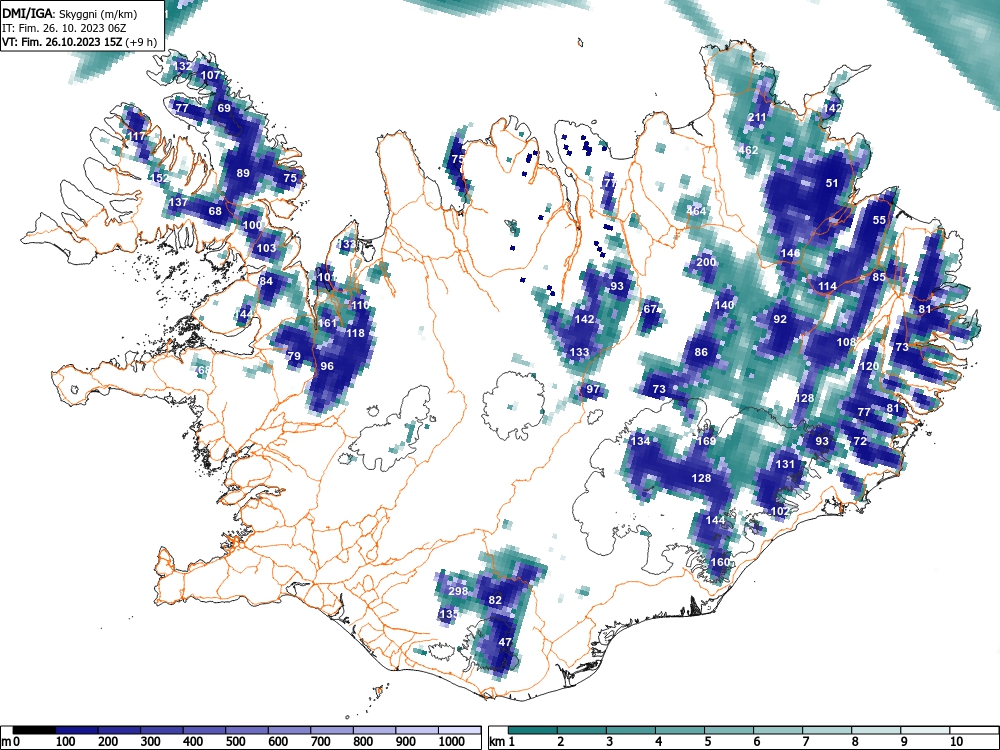This screenshot has width=1000, height=750.
Task: Click the 69 visibility value in the Westfjords
Action: [224, 108]
